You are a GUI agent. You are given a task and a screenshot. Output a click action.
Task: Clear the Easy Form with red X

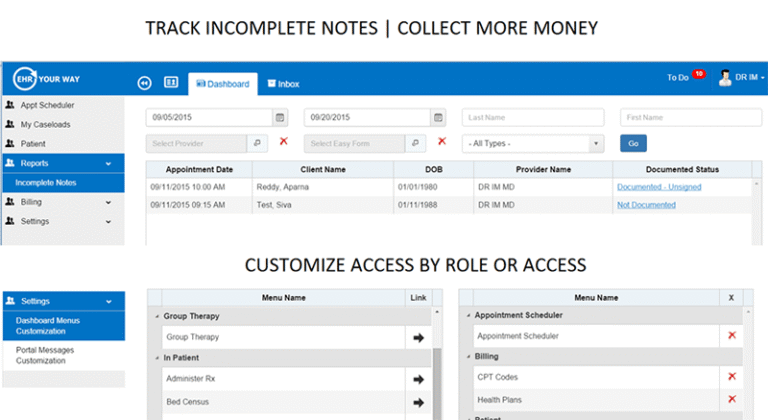click(442, 141)
